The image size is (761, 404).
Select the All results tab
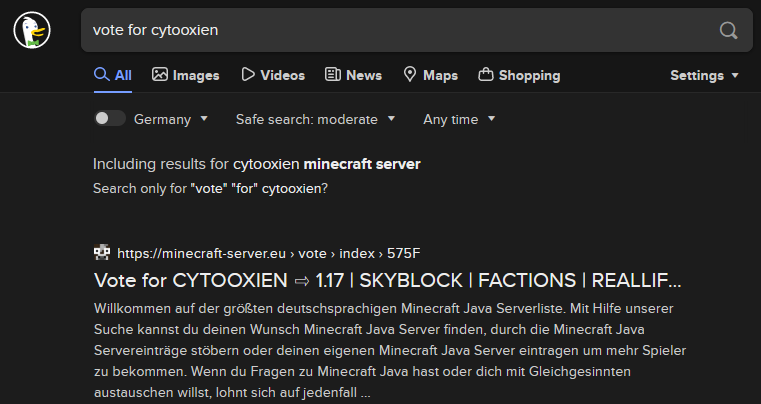pos(113,75)
